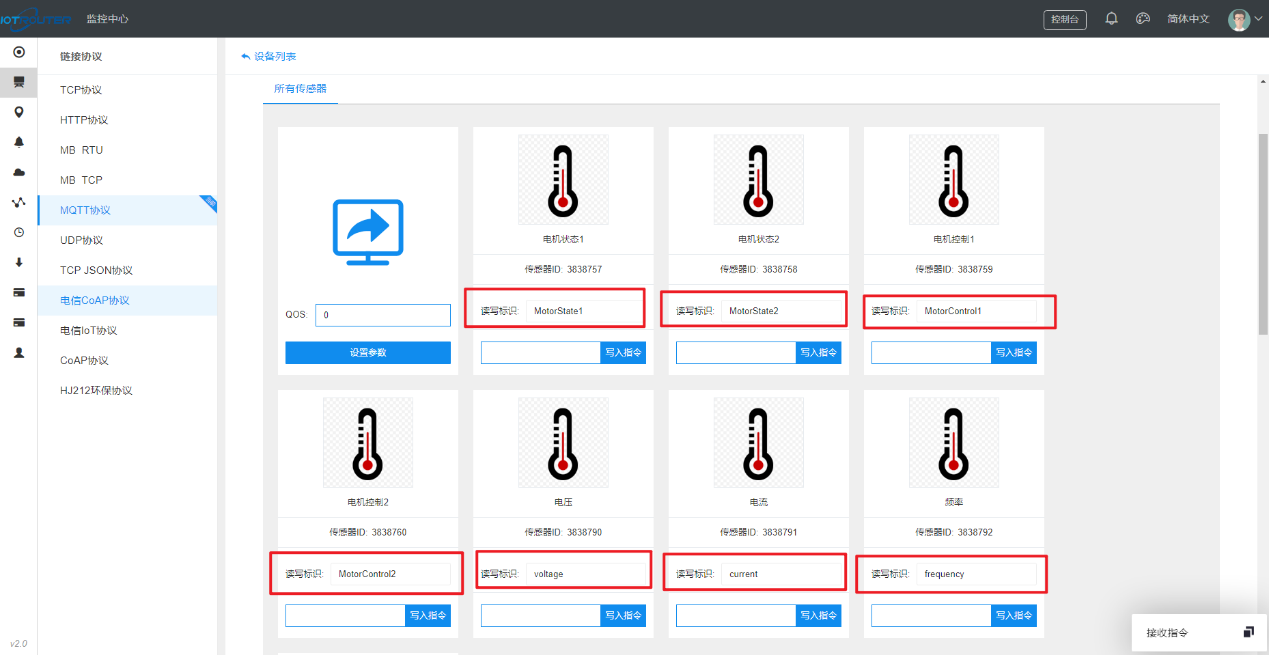Image resolution: width=1269 pixels, height=655 pixels.
Task: Select the download arrow sidebar icon
Action: click(18, 262)
